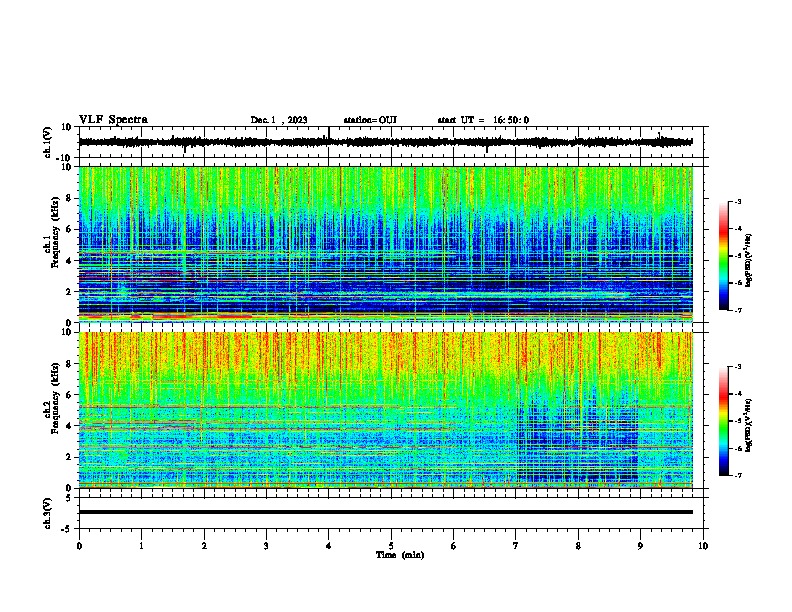Click time axis tick label "1"
This screenshot has width=792, height=612.
tap(141, 545)
